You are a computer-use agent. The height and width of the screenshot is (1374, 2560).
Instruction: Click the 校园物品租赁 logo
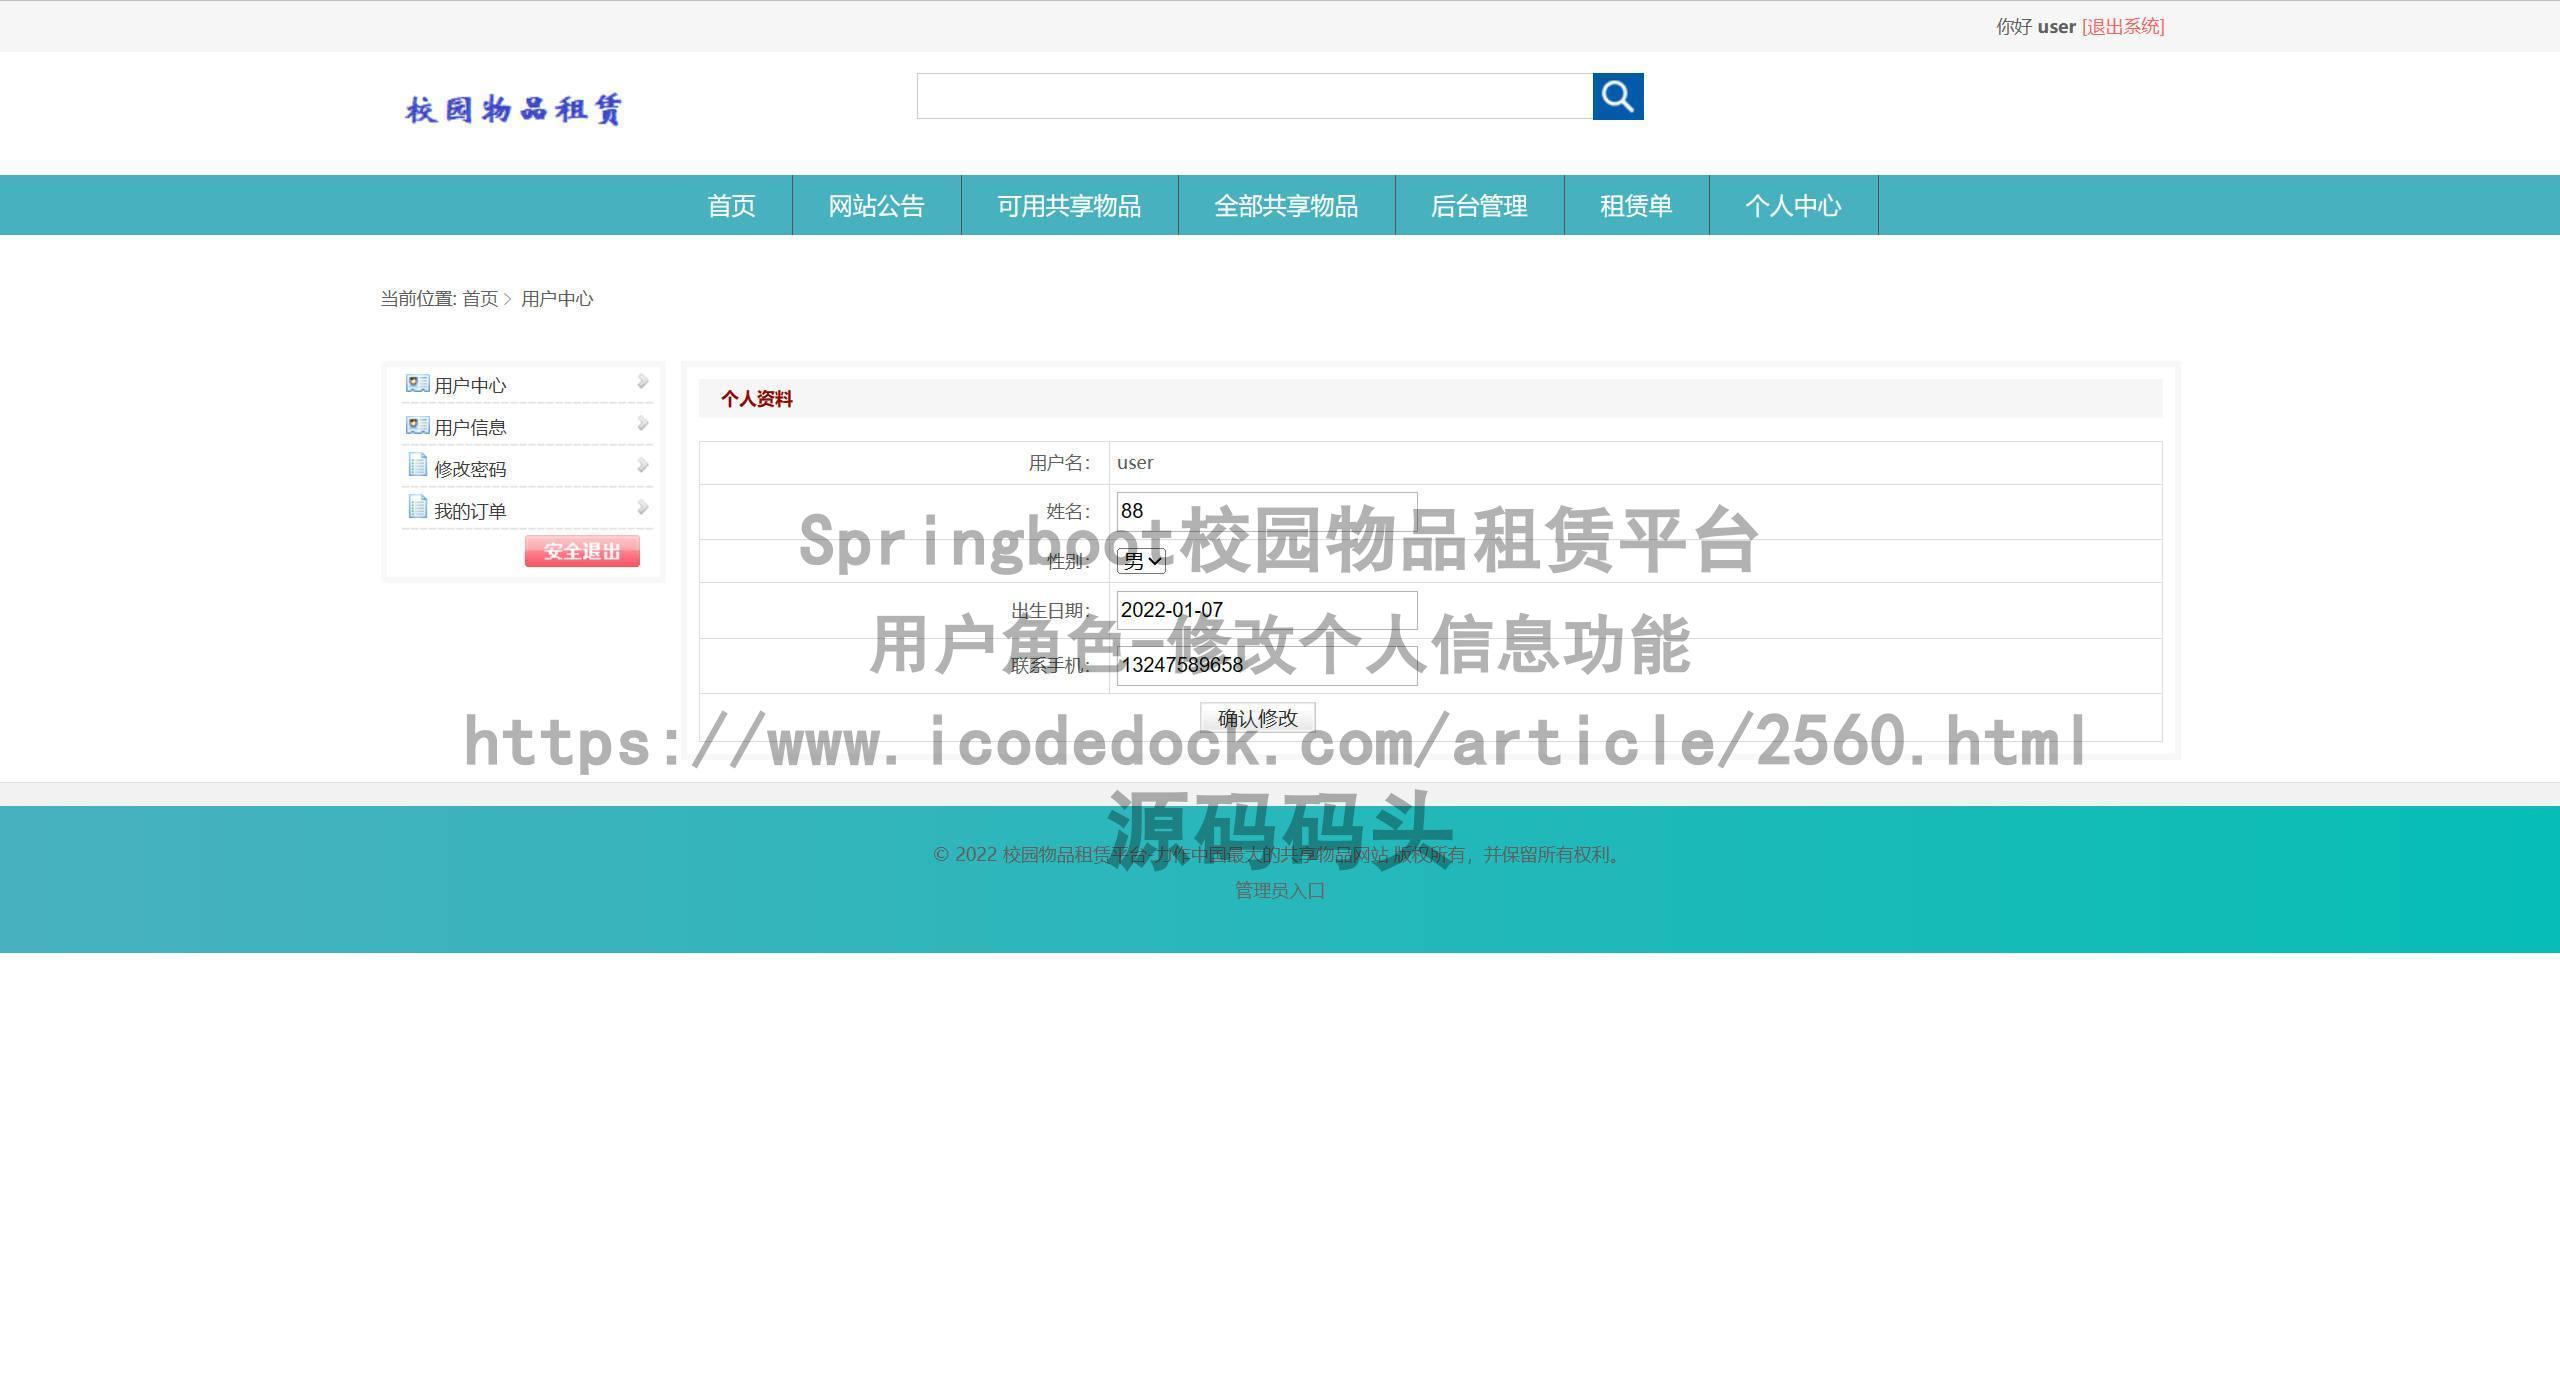click(513, 110)
